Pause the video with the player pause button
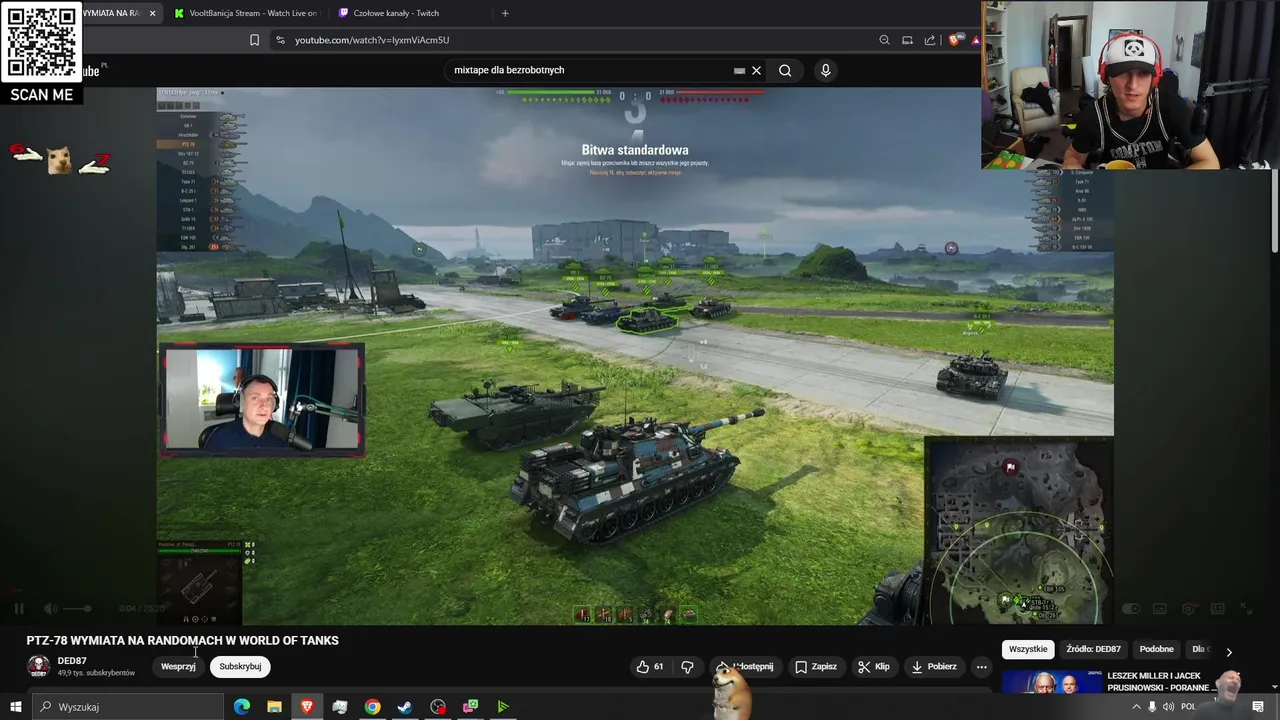The width and height of the screenshot is (1280, 720). [19, 608]
